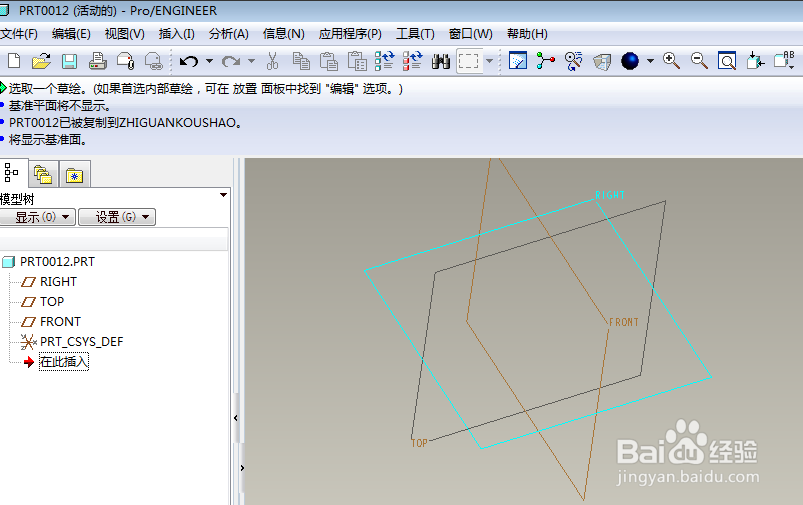Click the Print icon
Image resolution: width=803 pixels, height=505 pixels.
97,61
